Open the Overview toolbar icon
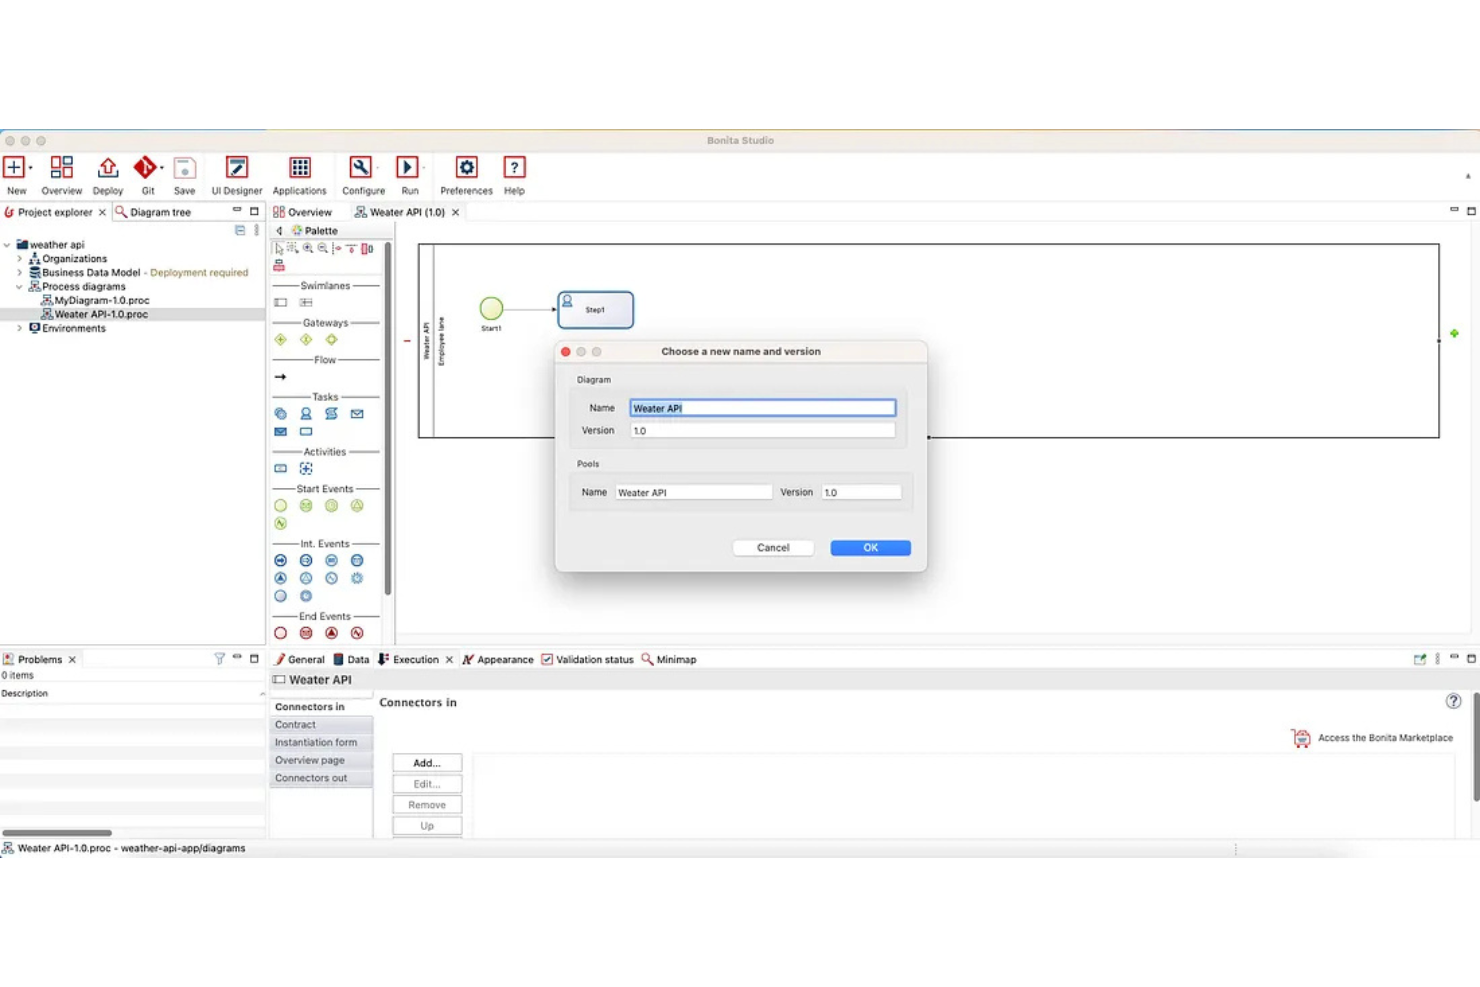 click(62, 167)
